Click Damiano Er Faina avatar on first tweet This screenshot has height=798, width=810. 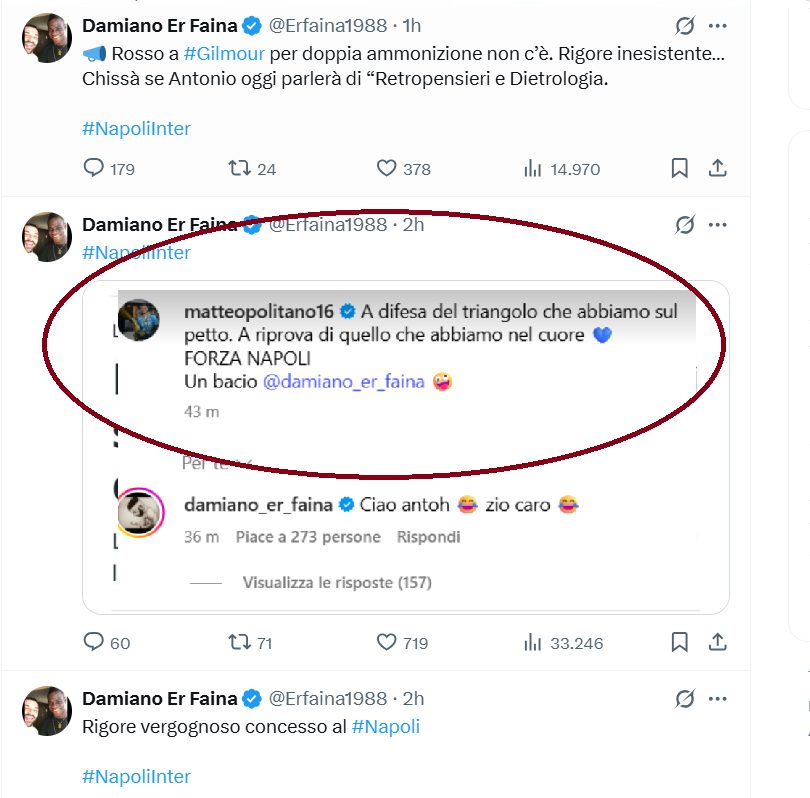[x=47, y=38]
